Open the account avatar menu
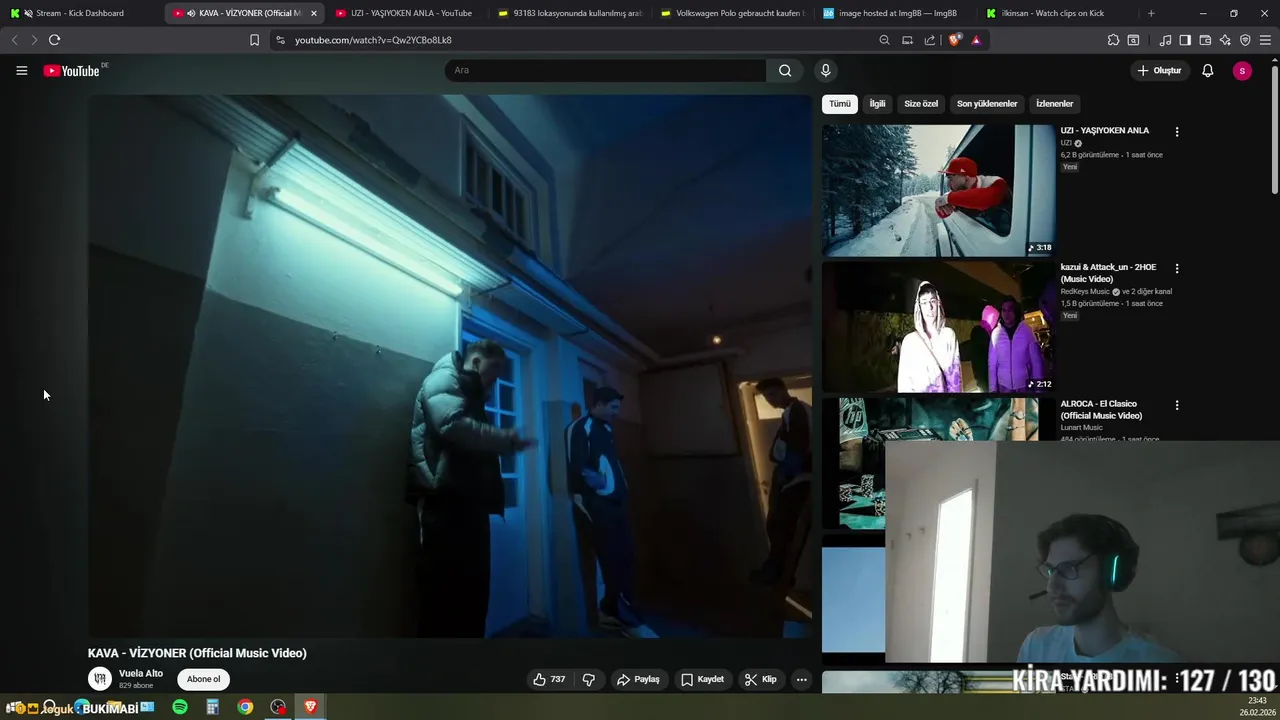The height and width of the screenshot is (720, 1280). click(1242, 70)
